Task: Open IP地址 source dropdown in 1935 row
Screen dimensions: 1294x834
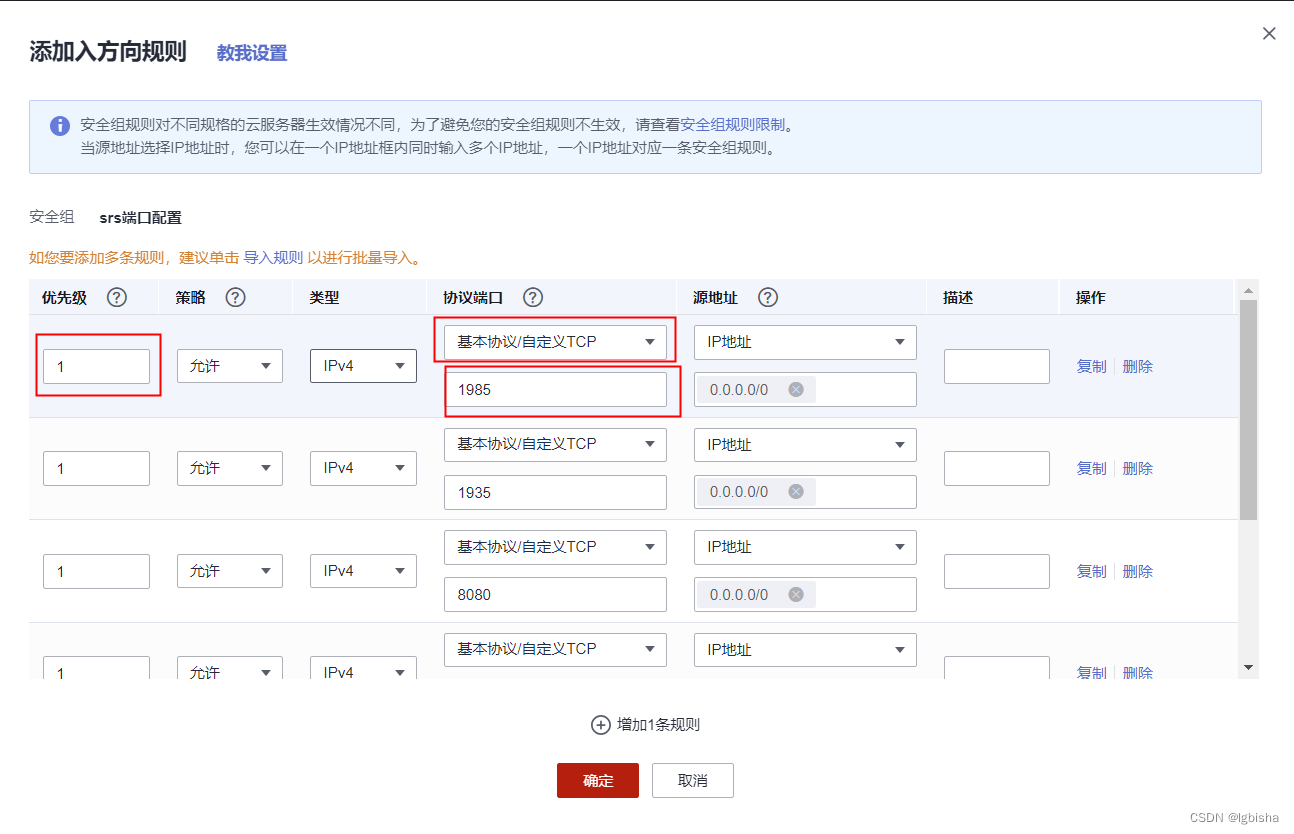Action: click(805, 445)
